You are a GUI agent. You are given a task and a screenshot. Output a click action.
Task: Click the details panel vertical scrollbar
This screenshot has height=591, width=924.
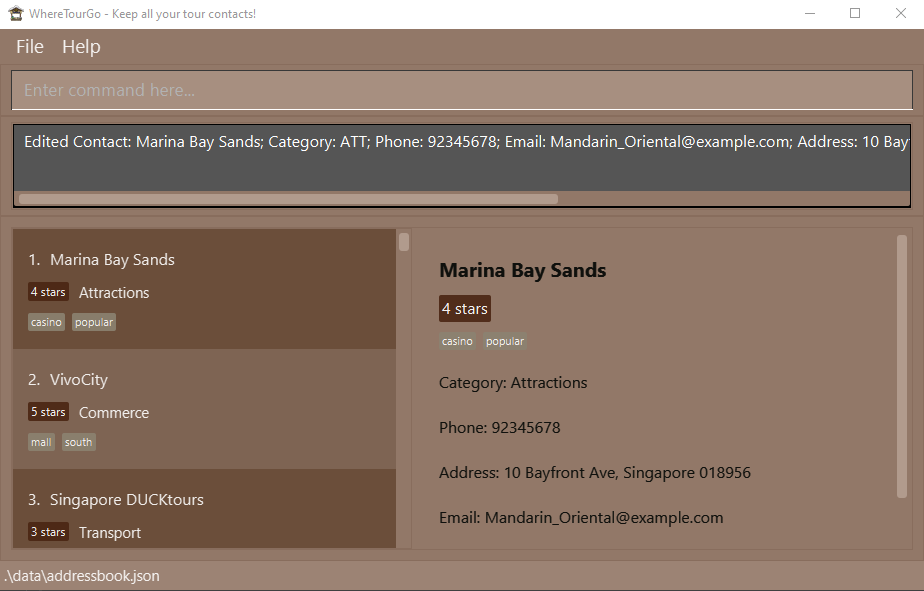(902, 365)
